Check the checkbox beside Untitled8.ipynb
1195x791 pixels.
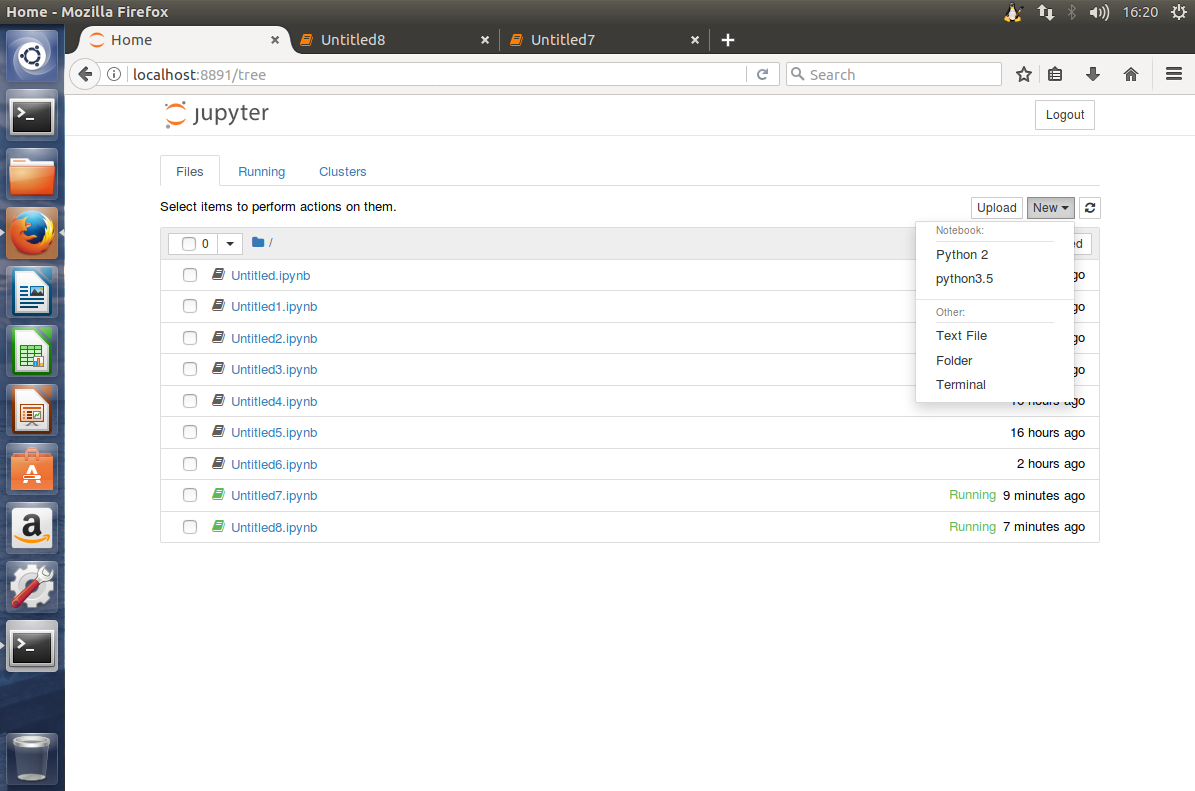190,526
